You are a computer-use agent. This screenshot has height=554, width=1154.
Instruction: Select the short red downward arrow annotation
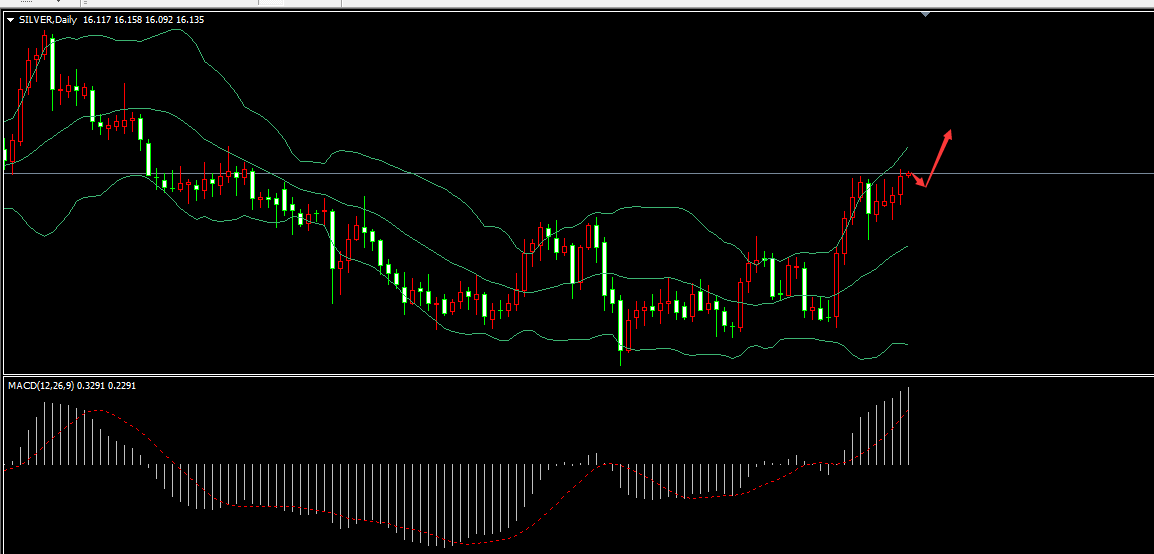click(917, 179)
